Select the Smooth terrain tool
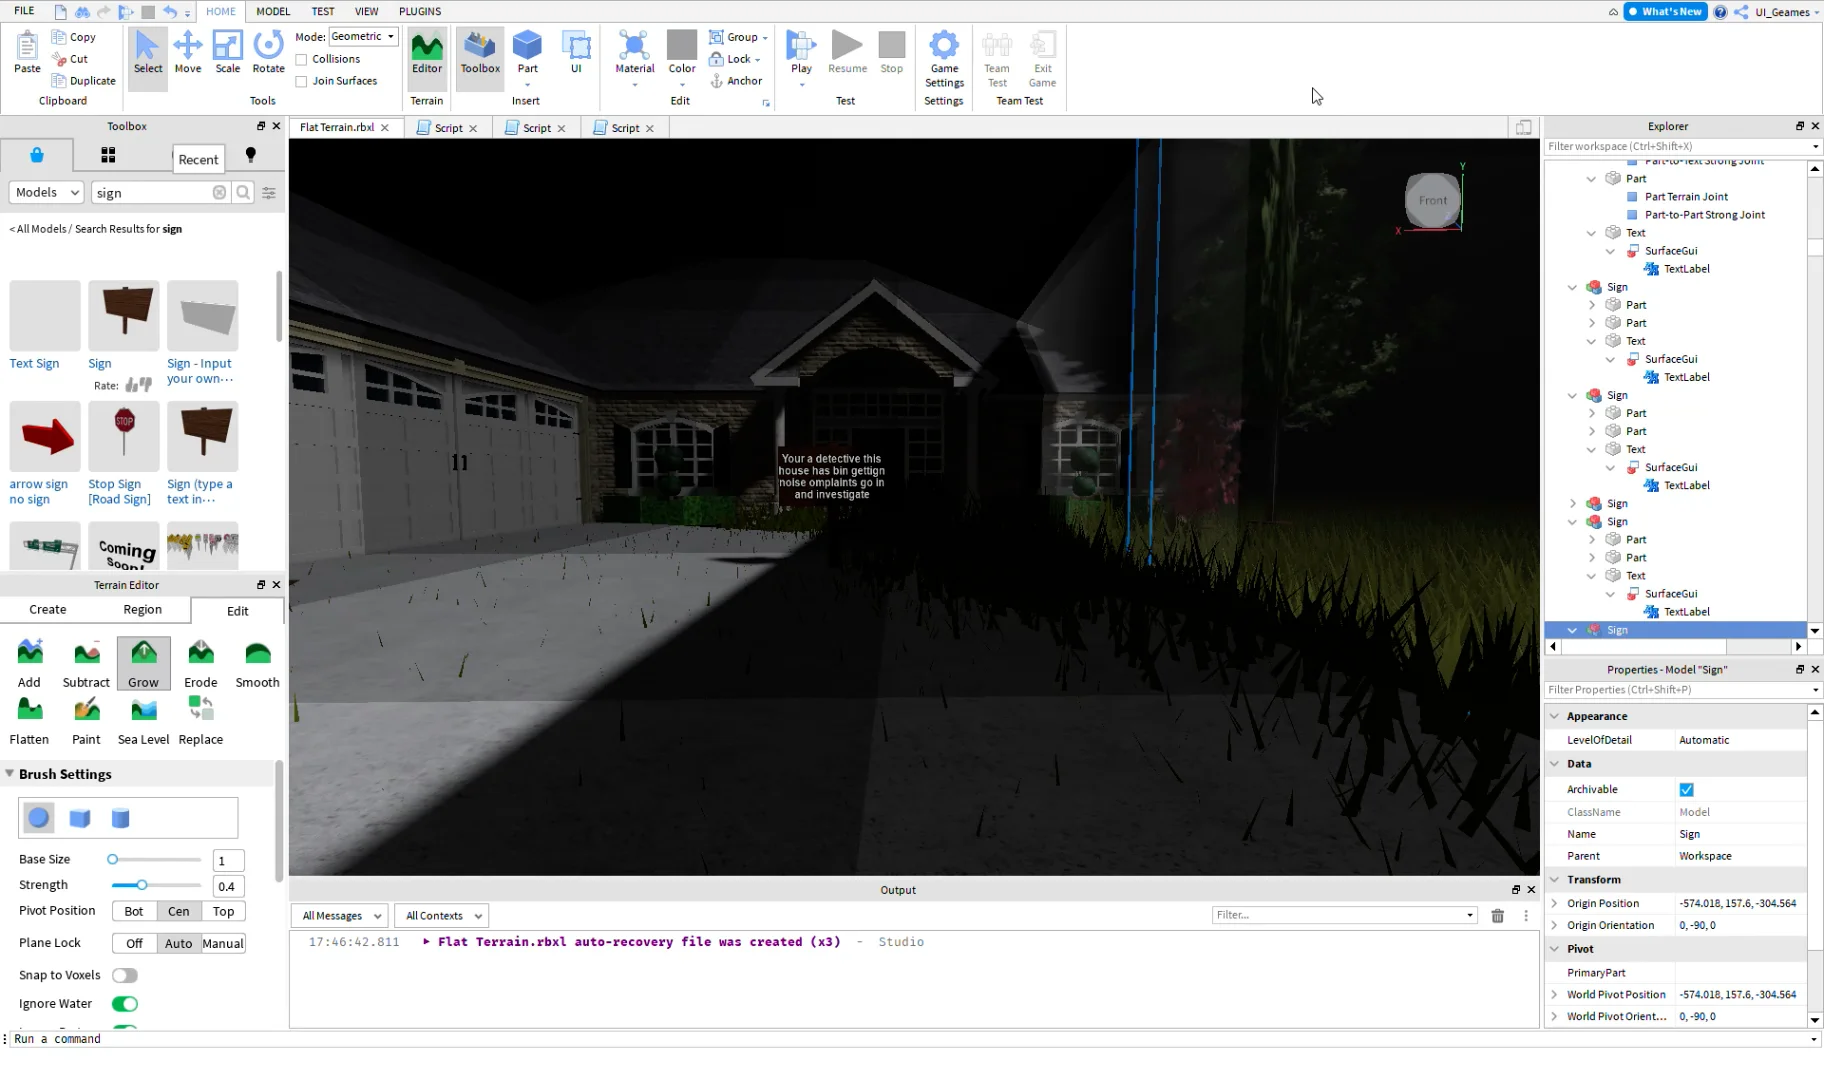 (257, 663)
